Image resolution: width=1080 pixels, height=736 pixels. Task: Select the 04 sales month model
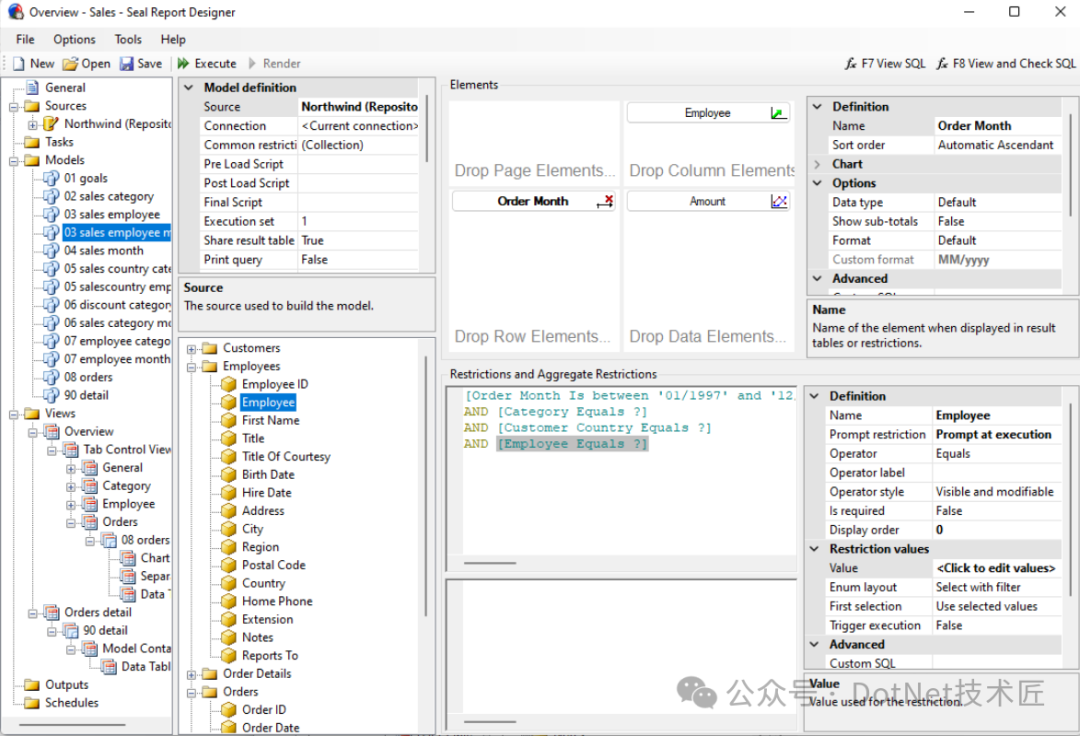(103, 251)
